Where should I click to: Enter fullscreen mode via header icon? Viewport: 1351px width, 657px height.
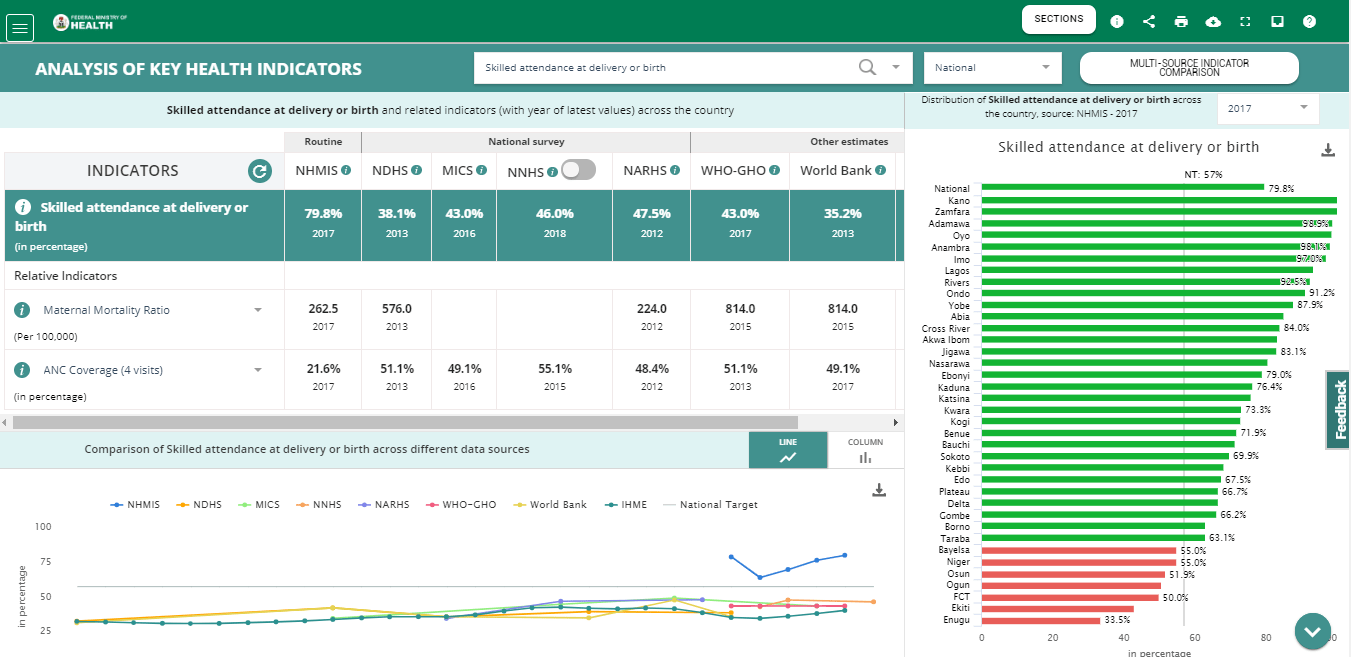(1245, 21)
